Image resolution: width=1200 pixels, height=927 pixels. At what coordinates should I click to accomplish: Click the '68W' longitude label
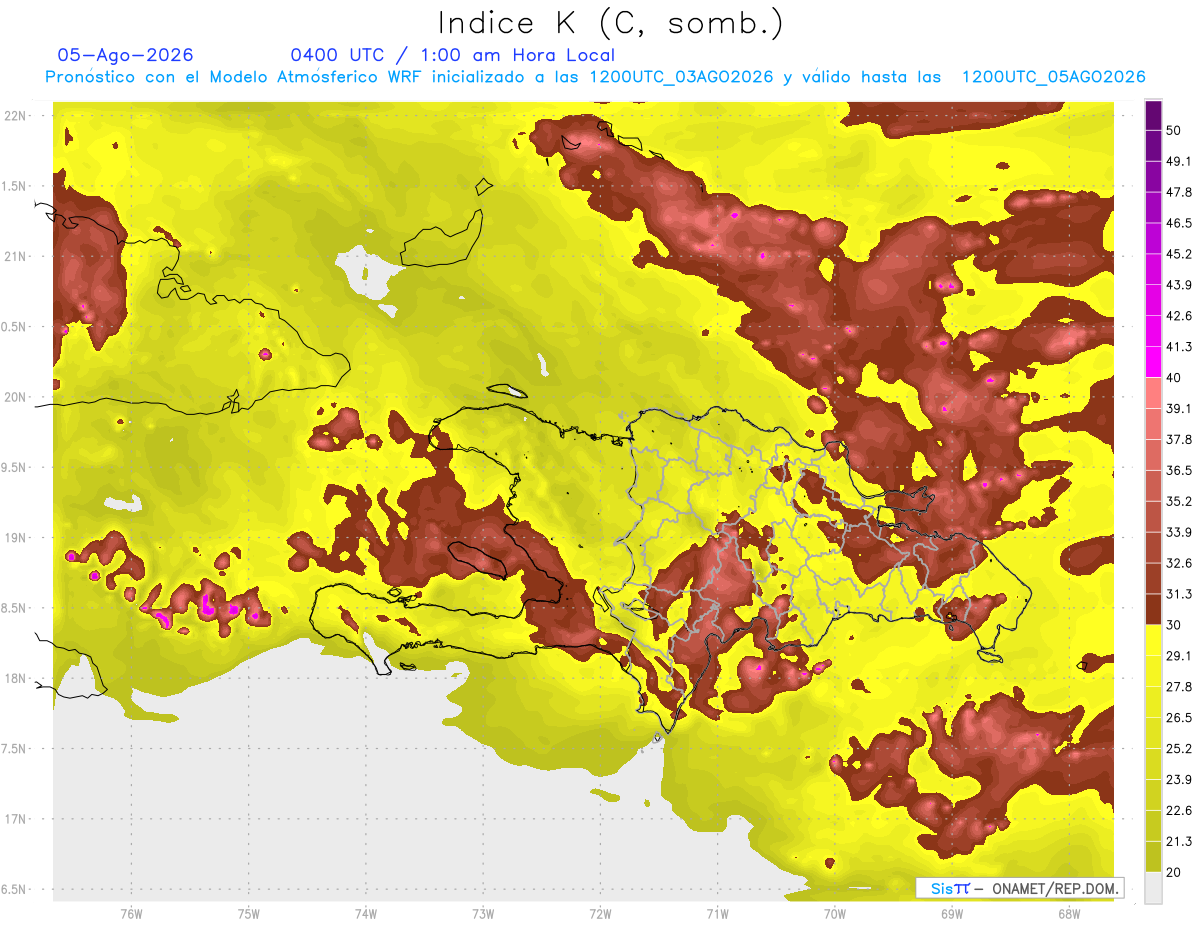tap(1069, 913)
